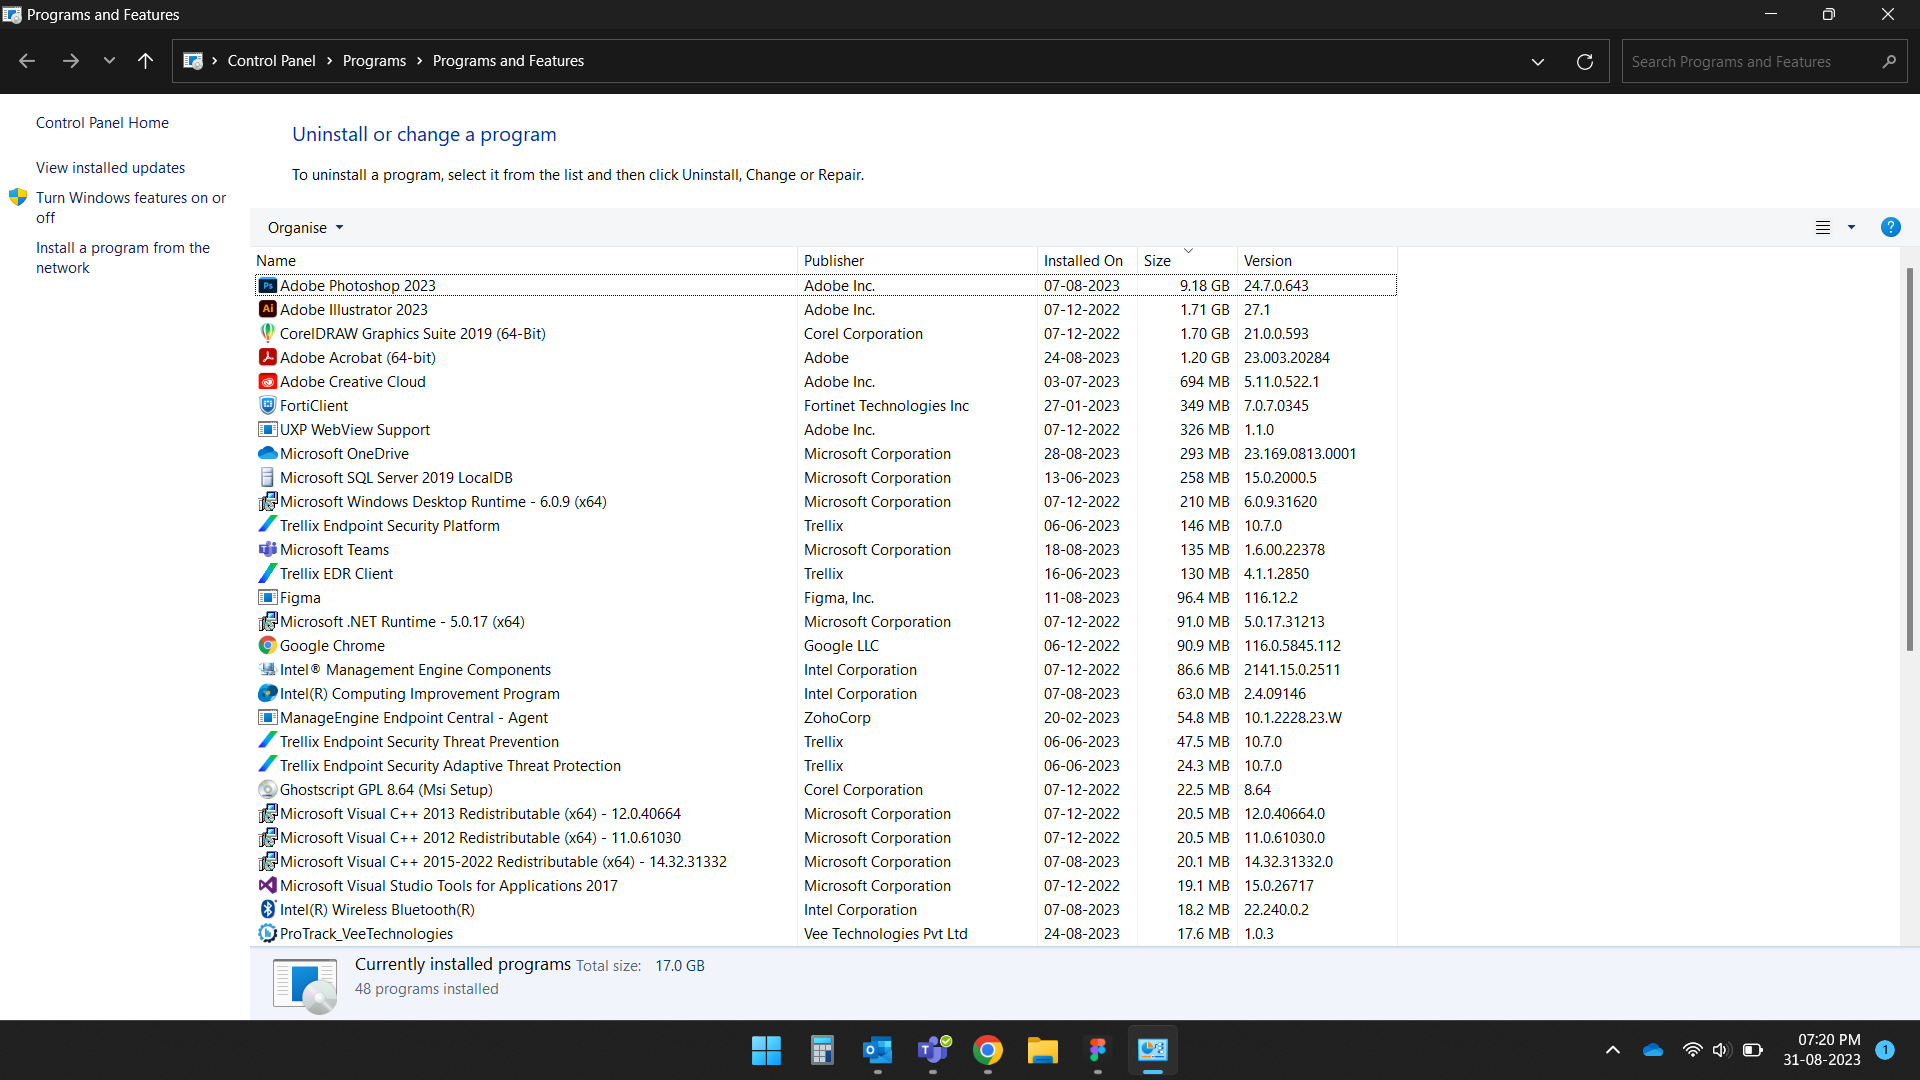Click the Back navigation arrow

click(x=26, y=61)
